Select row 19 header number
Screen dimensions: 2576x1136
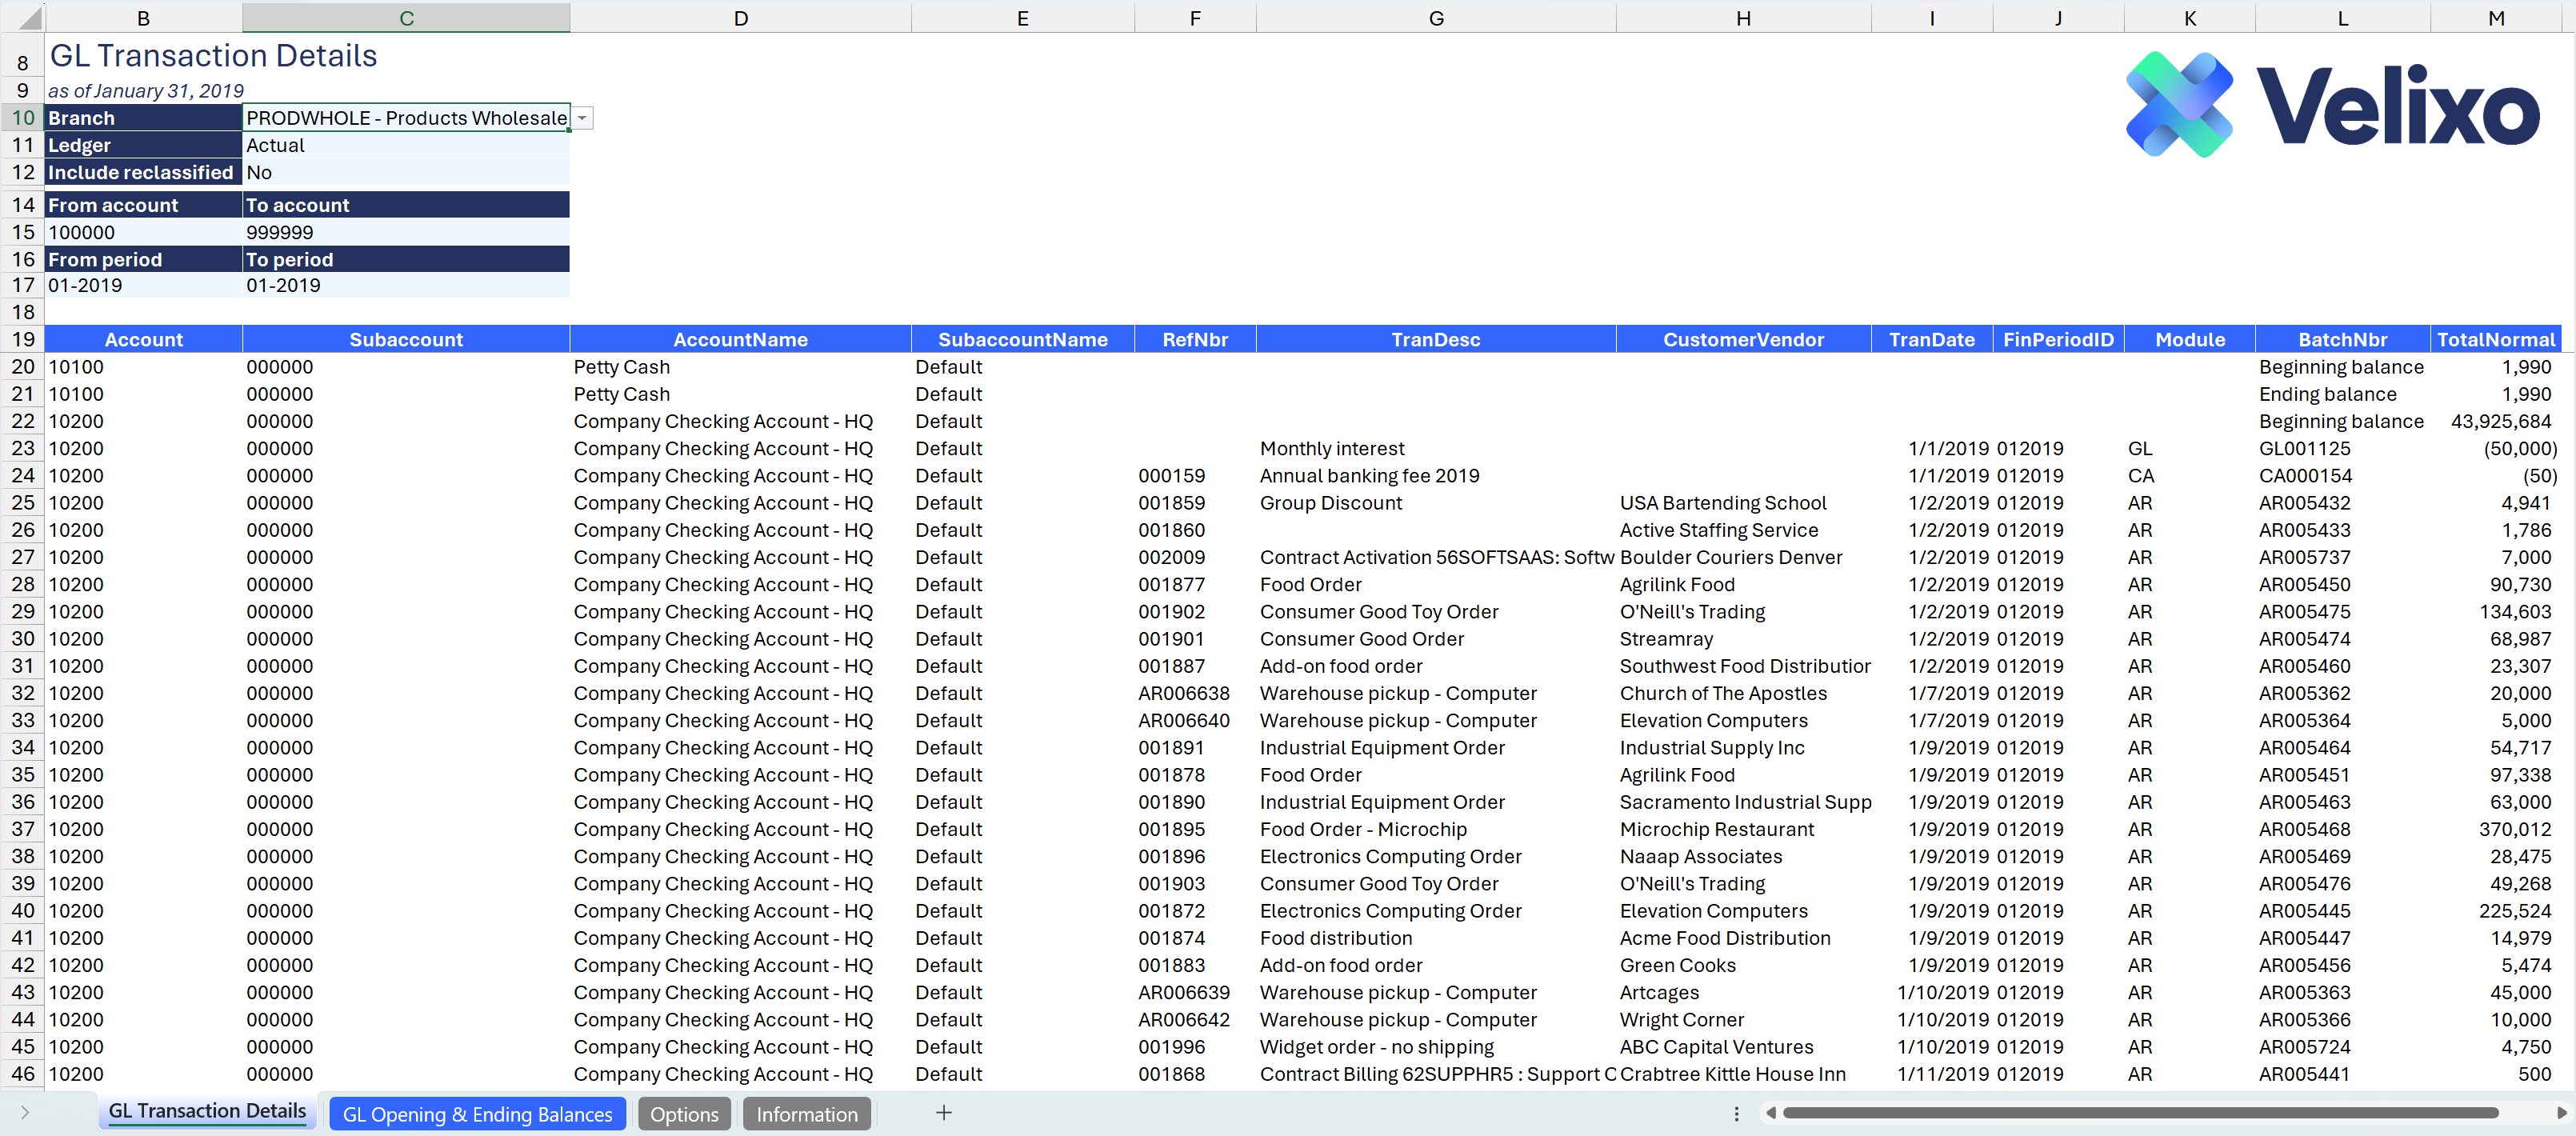coord(22,339)
